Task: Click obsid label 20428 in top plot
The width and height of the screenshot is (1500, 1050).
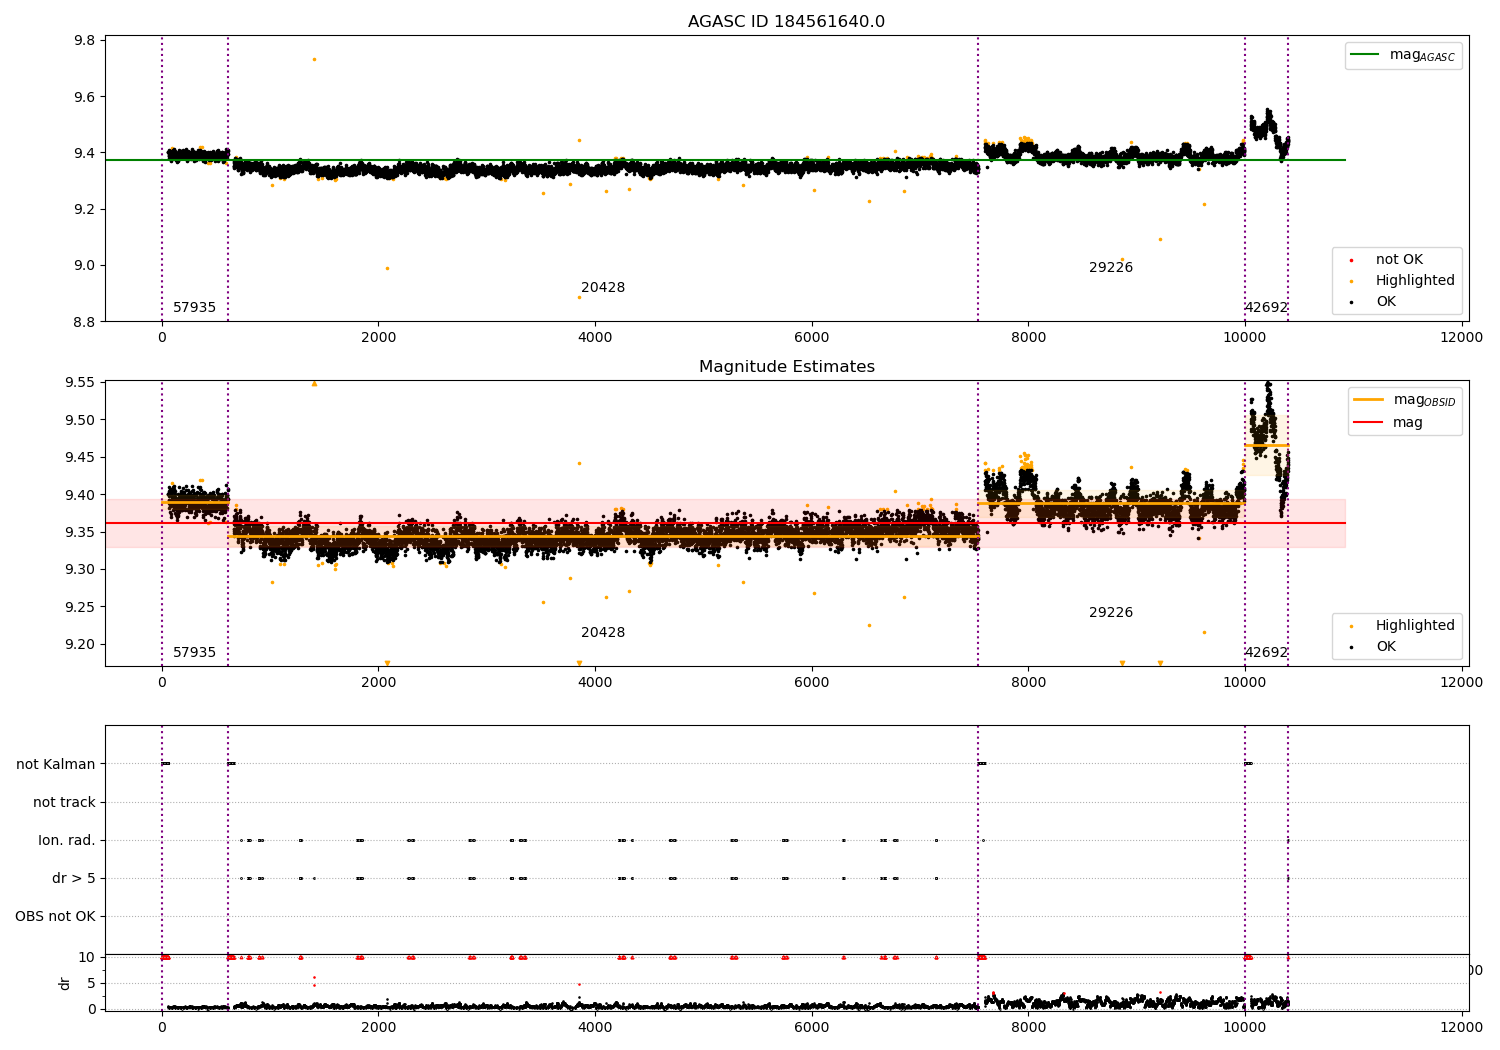Action: tap(603, 288)
